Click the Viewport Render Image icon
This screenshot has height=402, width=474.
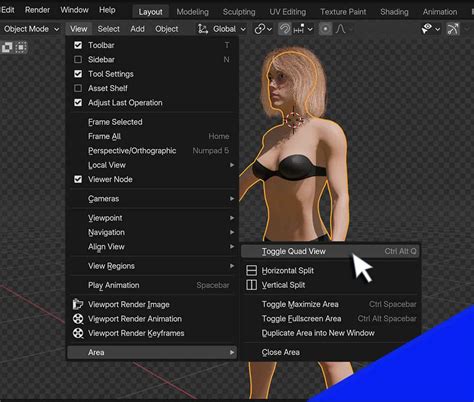(78, 304)
